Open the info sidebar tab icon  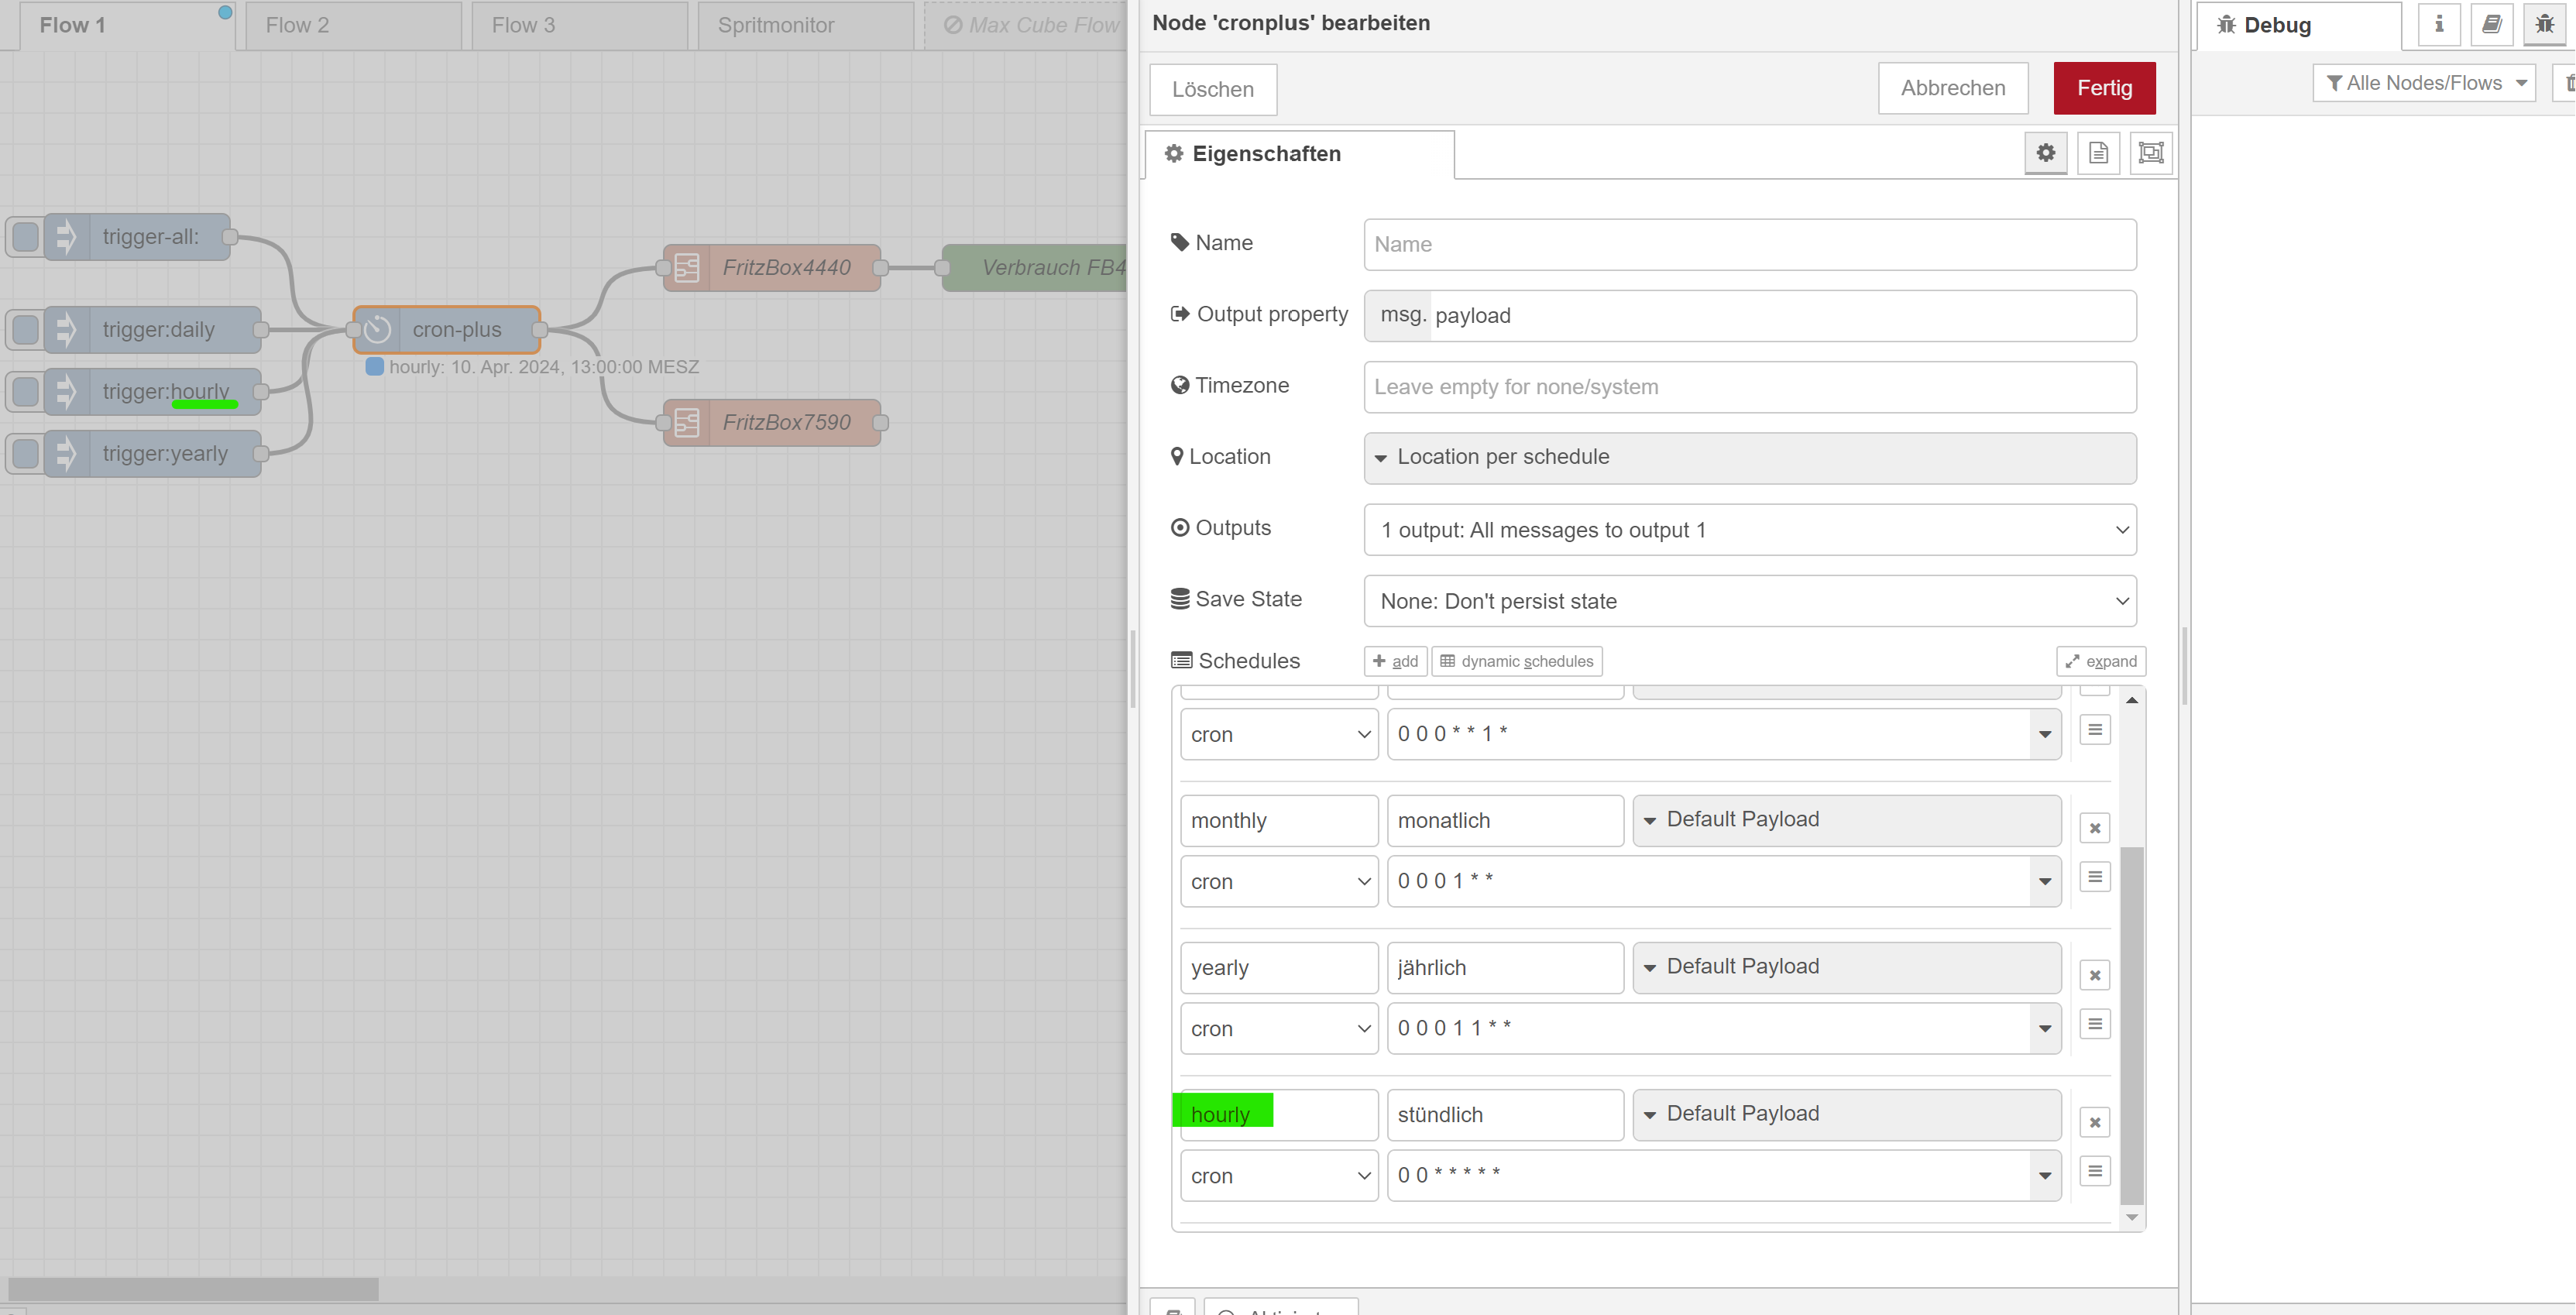pyautogui.click(x=2438, y=25)
